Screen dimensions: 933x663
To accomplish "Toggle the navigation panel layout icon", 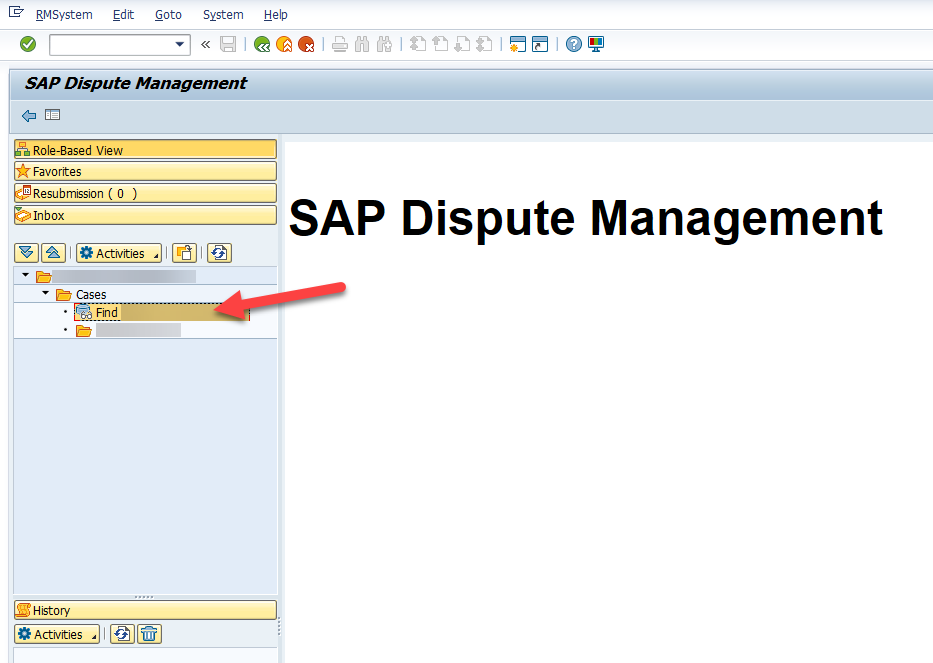I will pos(52,115).
